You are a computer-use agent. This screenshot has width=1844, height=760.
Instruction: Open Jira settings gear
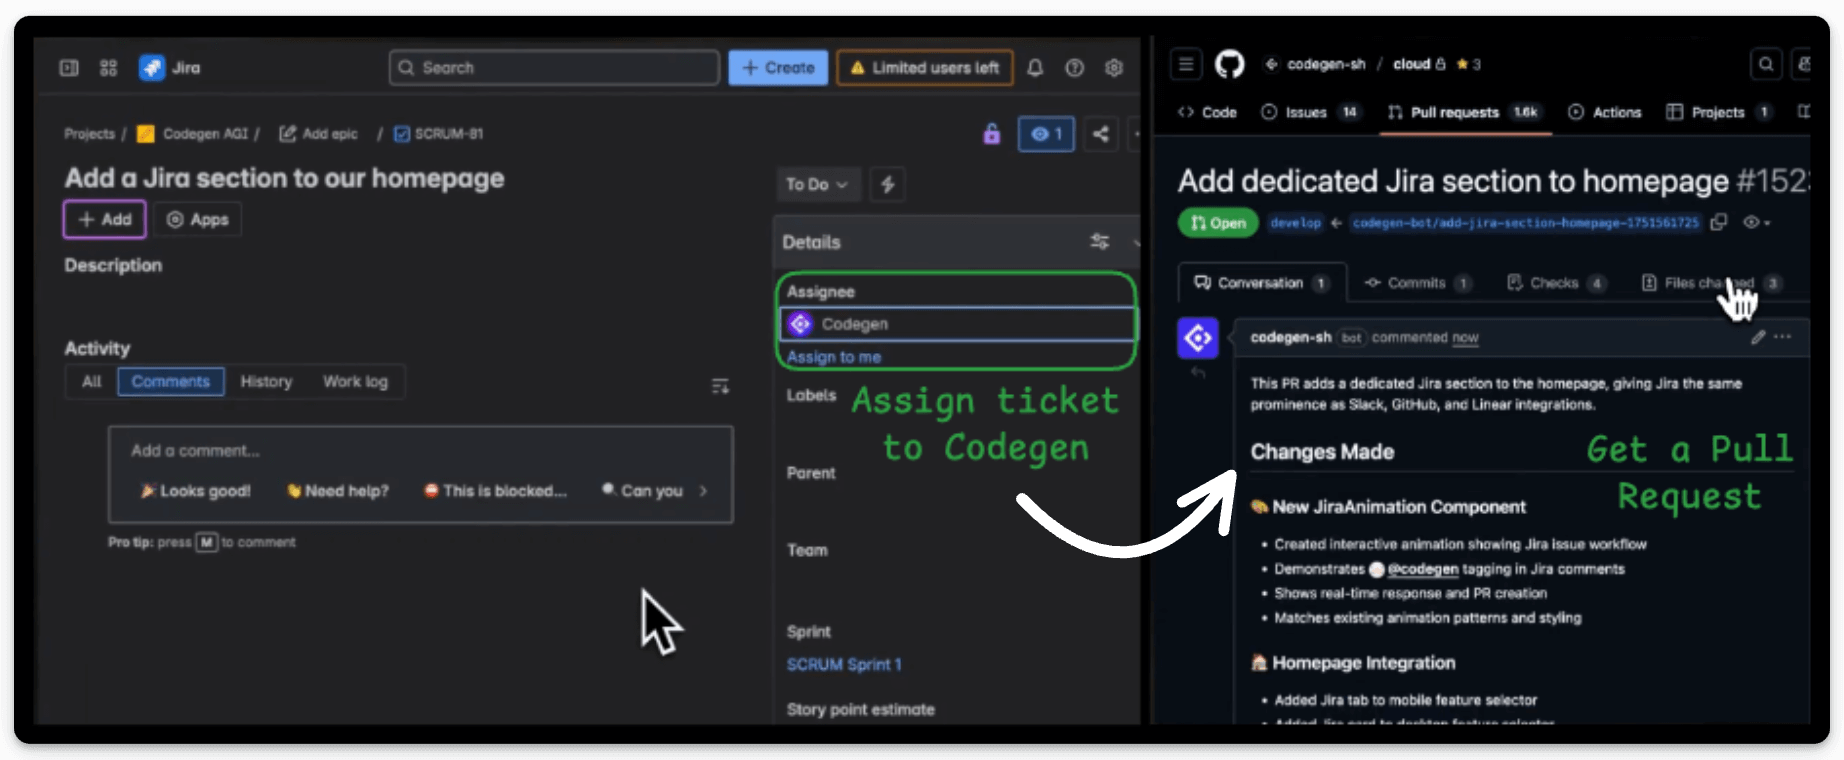click(1114, 68)
